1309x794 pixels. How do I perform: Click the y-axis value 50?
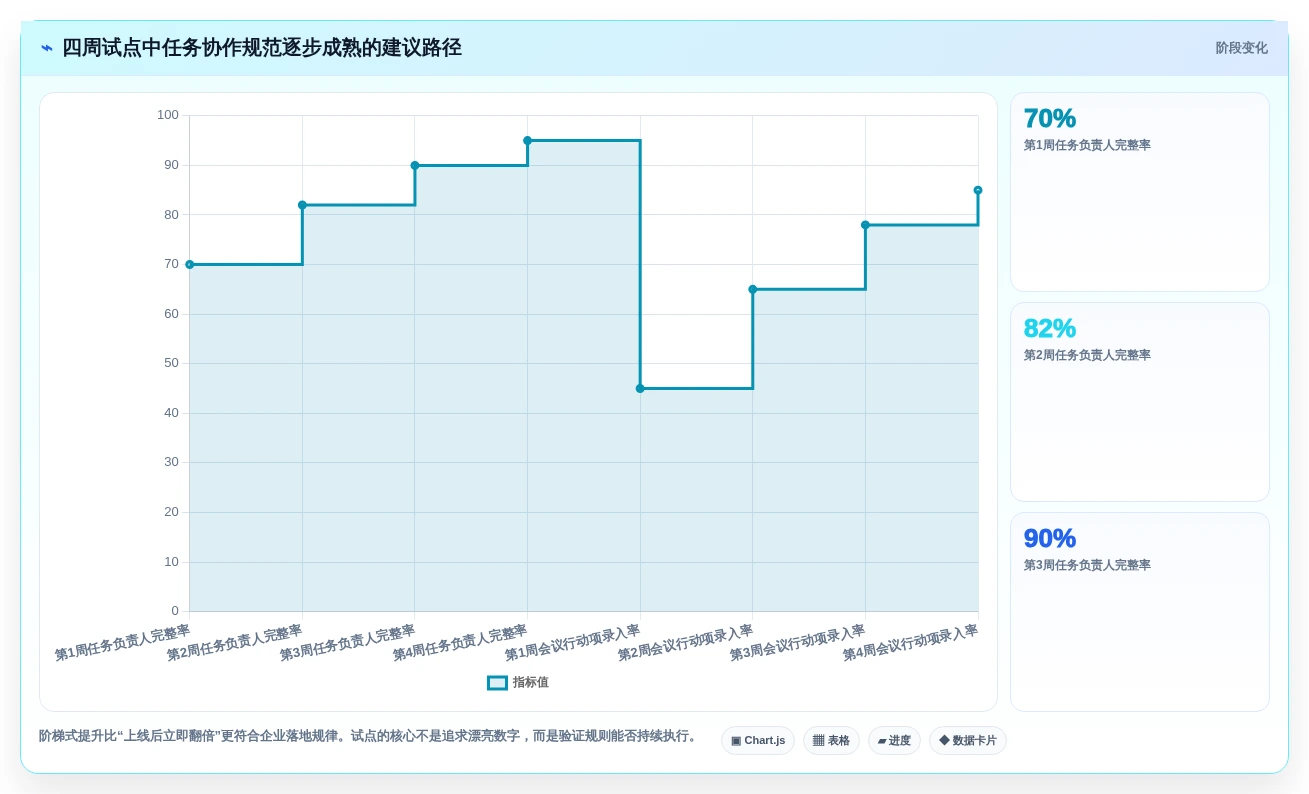click(x=171, y=363)
